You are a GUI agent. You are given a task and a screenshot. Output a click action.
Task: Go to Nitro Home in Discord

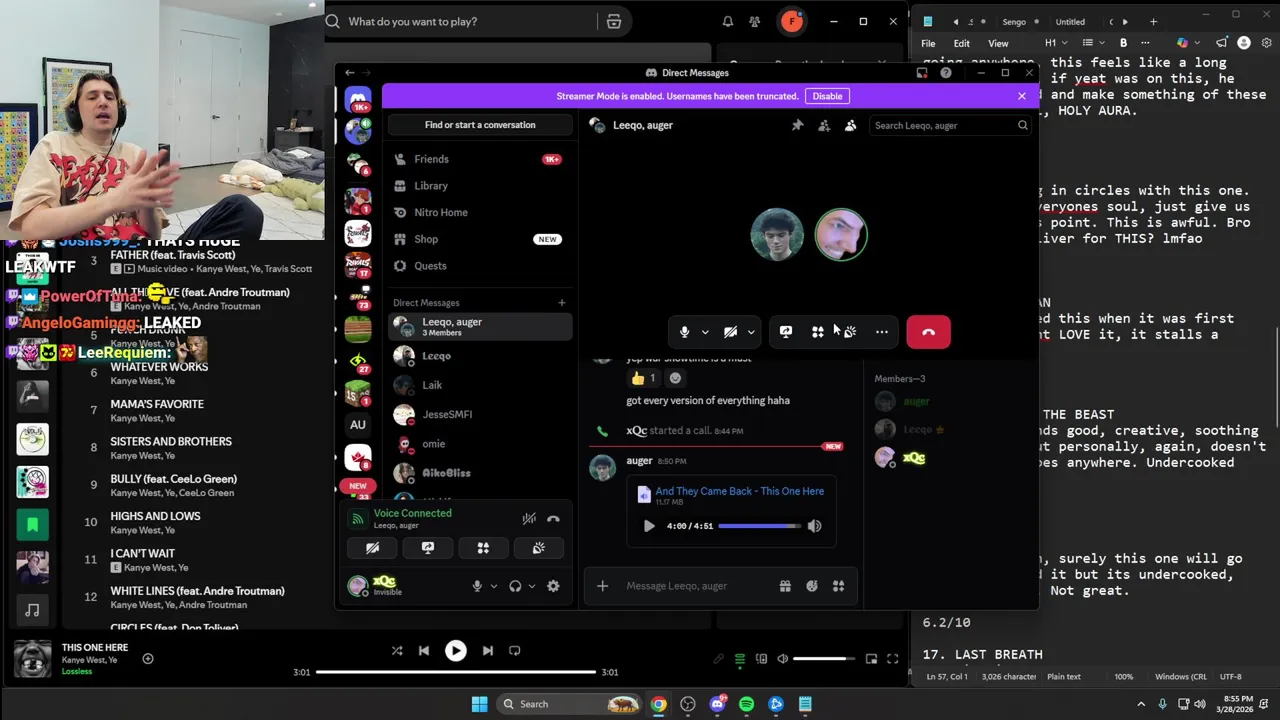[x=479, y=212]
